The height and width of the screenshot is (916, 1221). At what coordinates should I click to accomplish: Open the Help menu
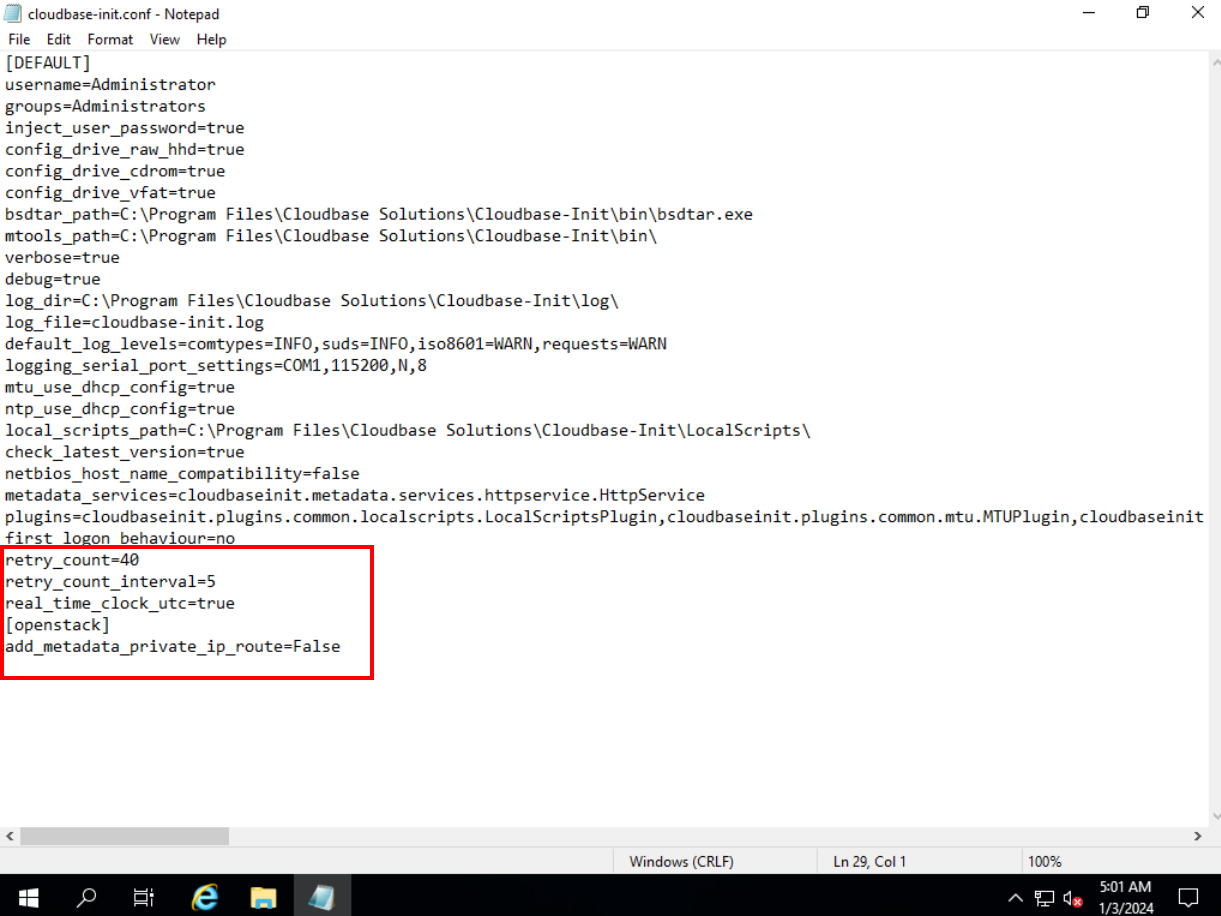[211, 39]
